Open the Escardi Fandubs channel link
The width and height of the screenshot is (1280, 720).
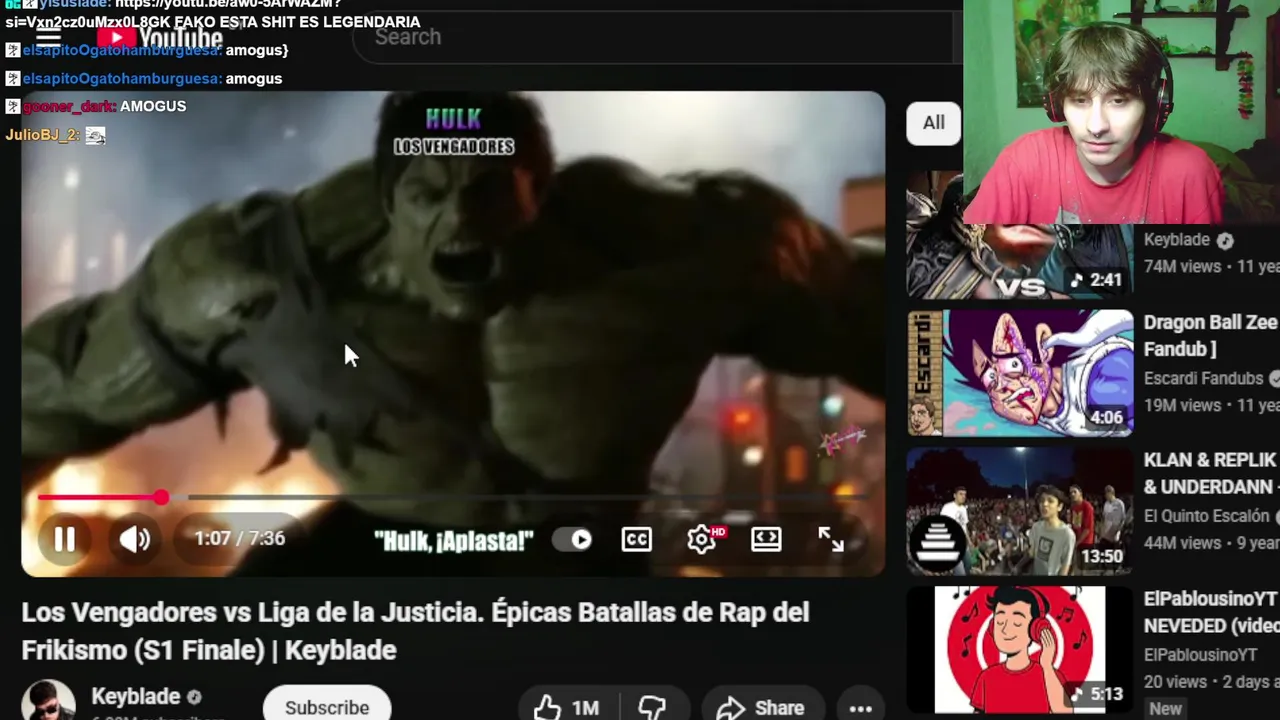tap(1203, 379)
